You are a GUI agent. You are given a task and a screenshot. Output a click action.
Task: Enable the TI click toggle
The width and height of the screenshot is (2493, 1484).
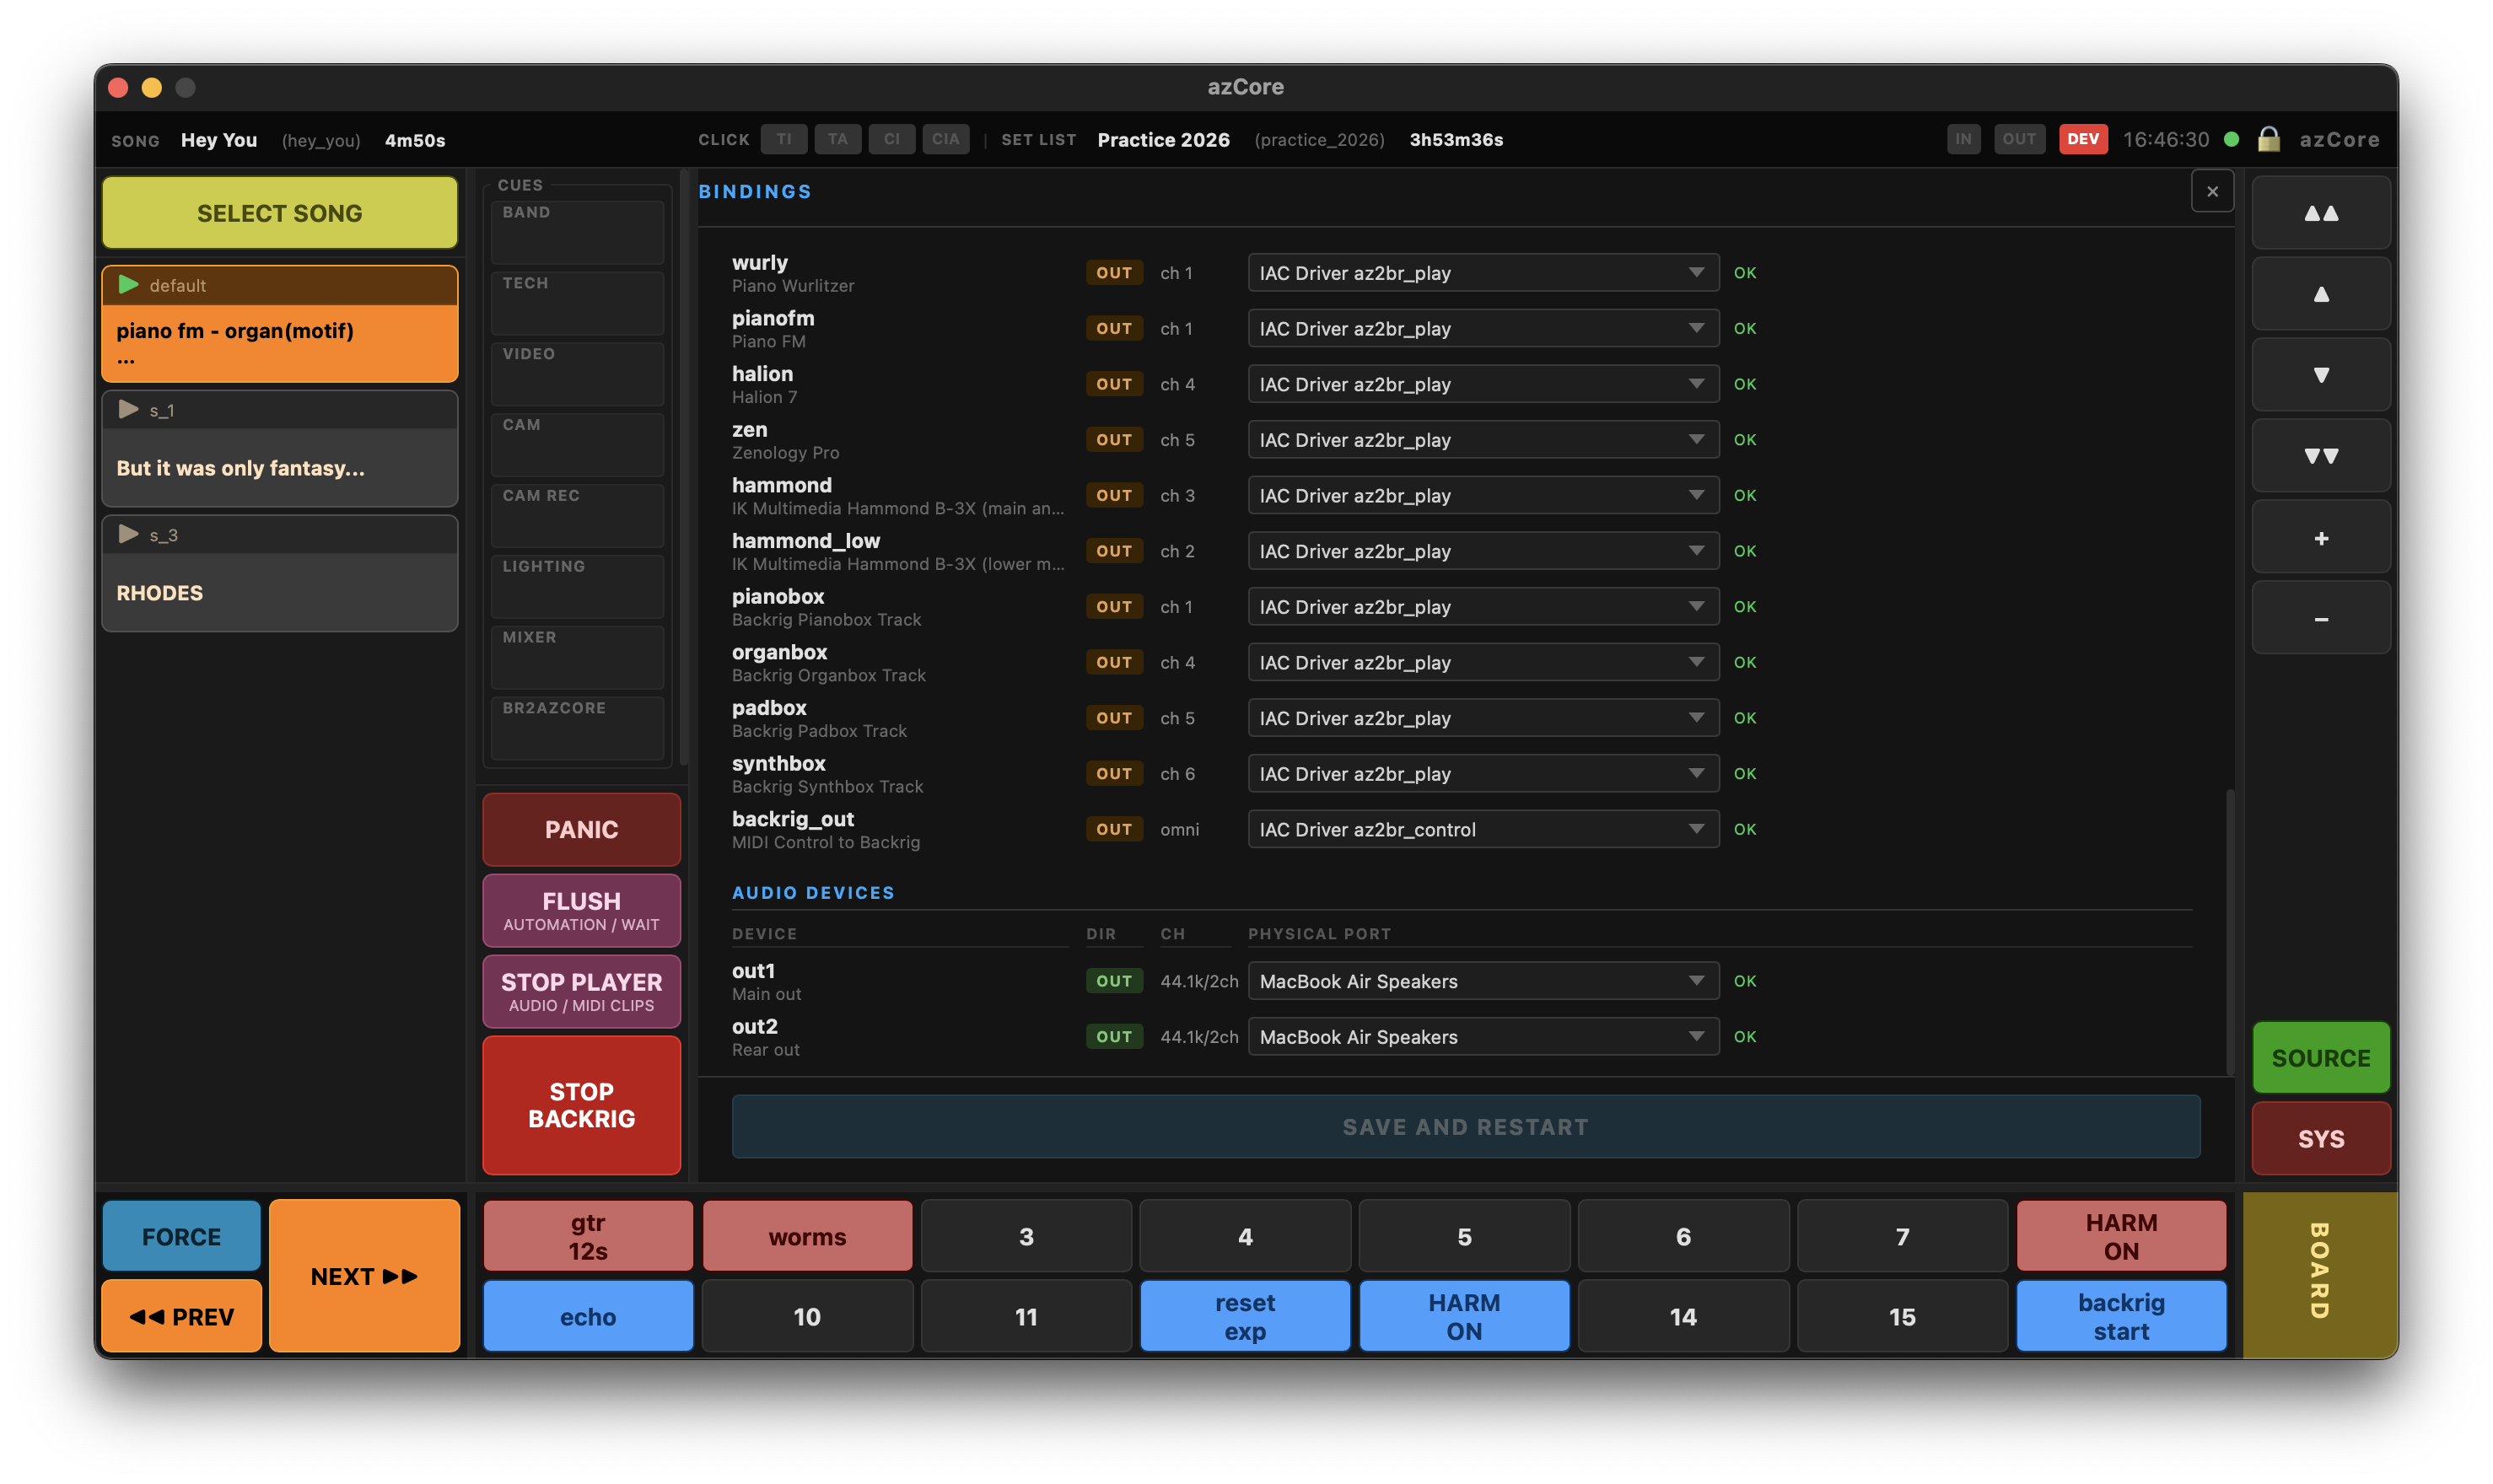pos(784,139)
